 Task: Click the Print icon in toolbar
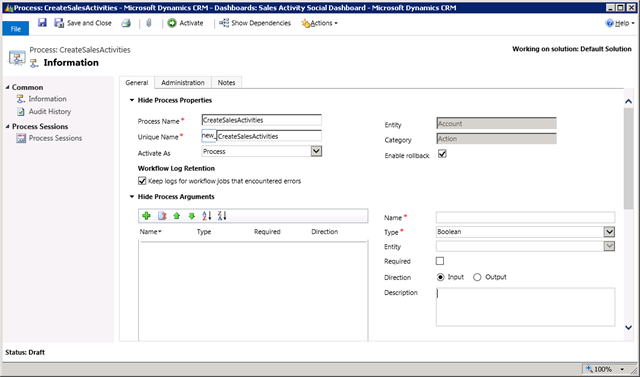click(x=126, y=23)
